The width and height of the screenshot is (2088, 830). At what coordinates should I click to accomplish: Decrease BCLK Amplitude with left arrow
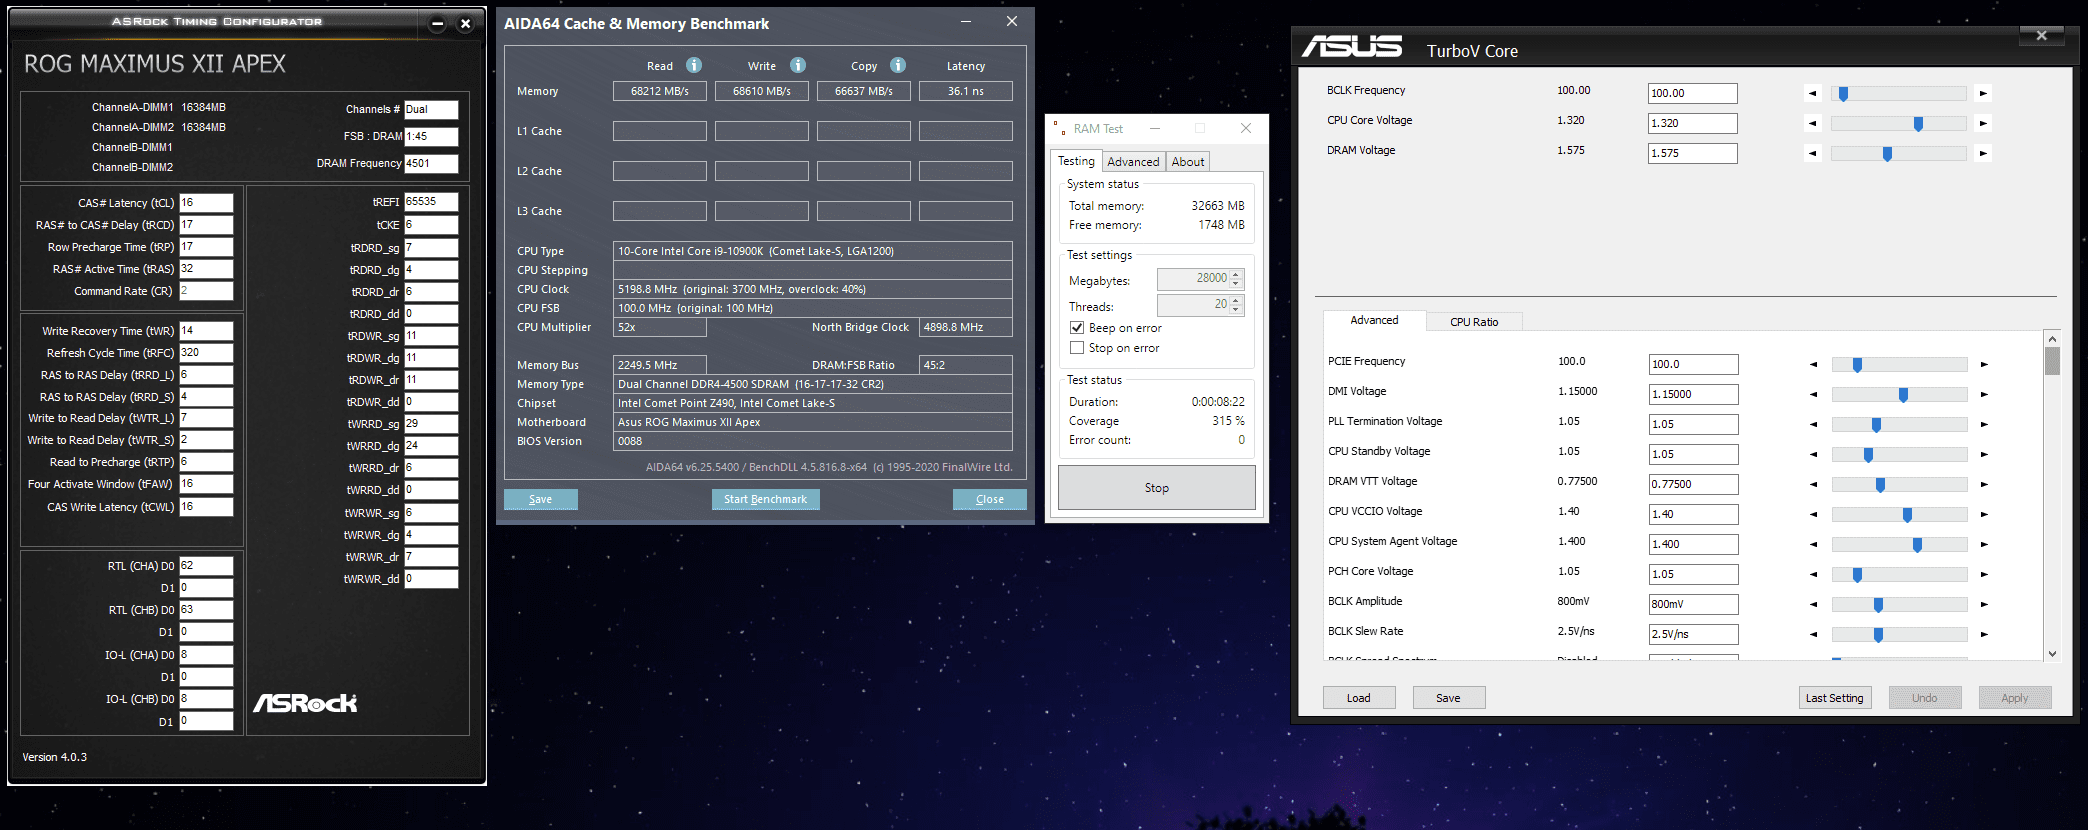click(1814, 605)
